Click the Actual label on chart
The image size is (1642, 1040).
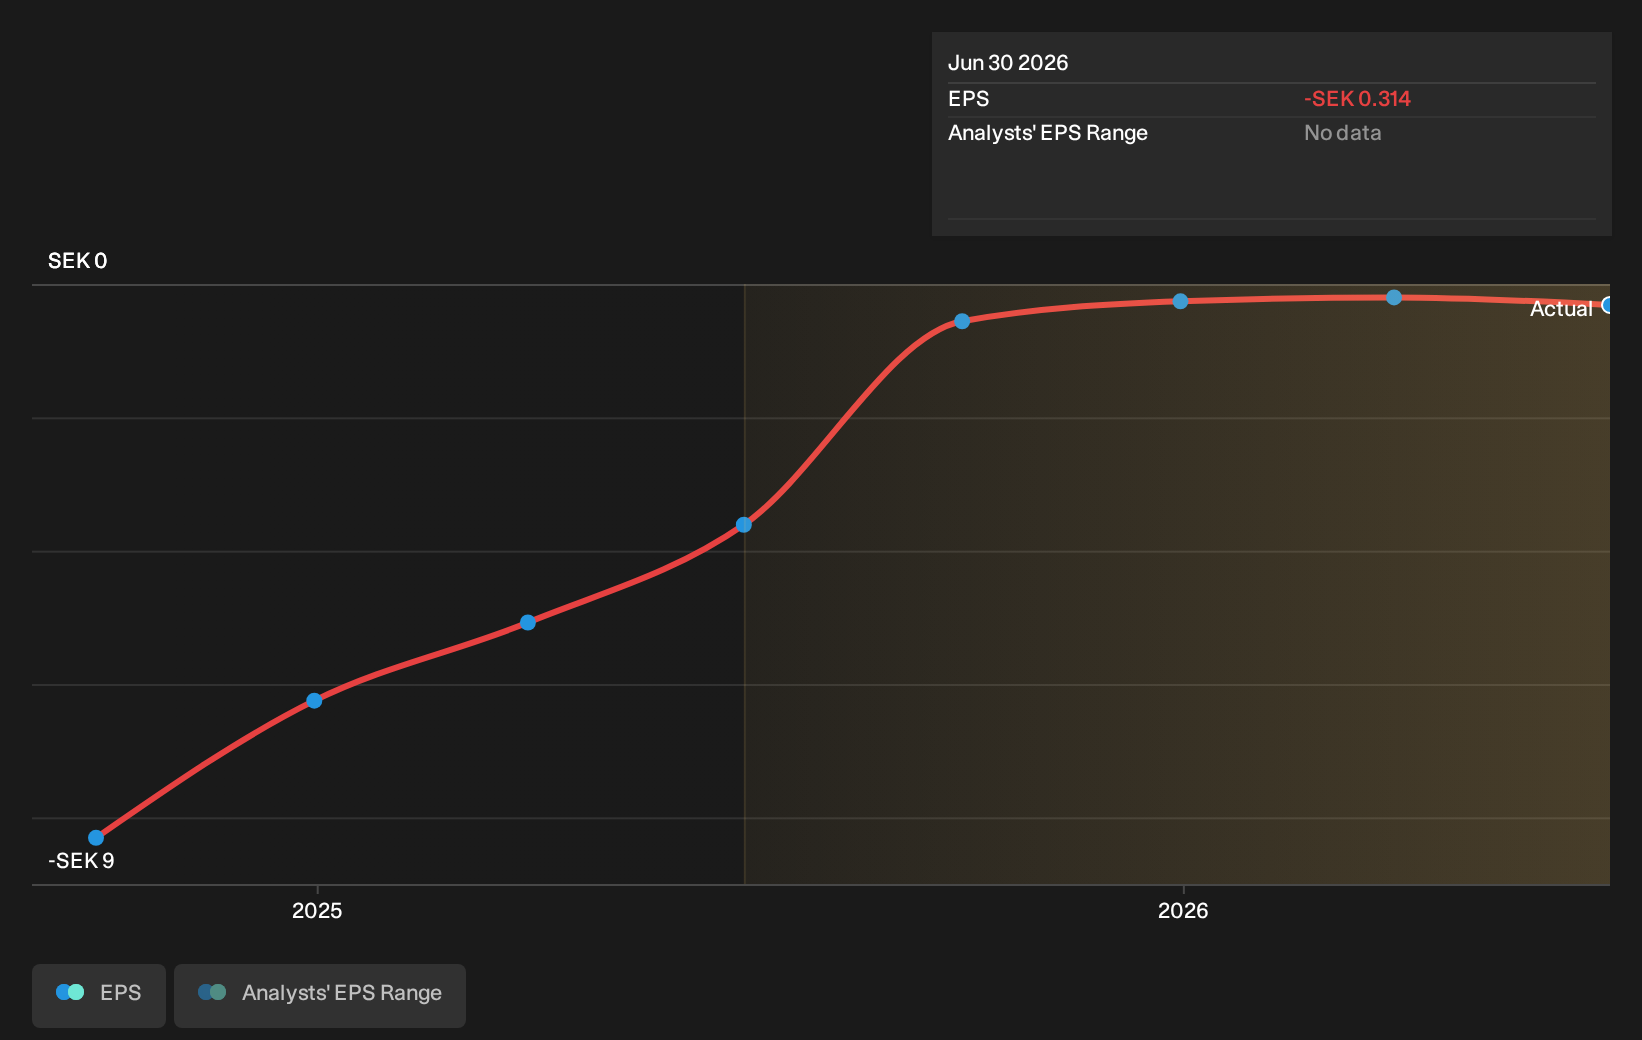[x=1561, y=309]
